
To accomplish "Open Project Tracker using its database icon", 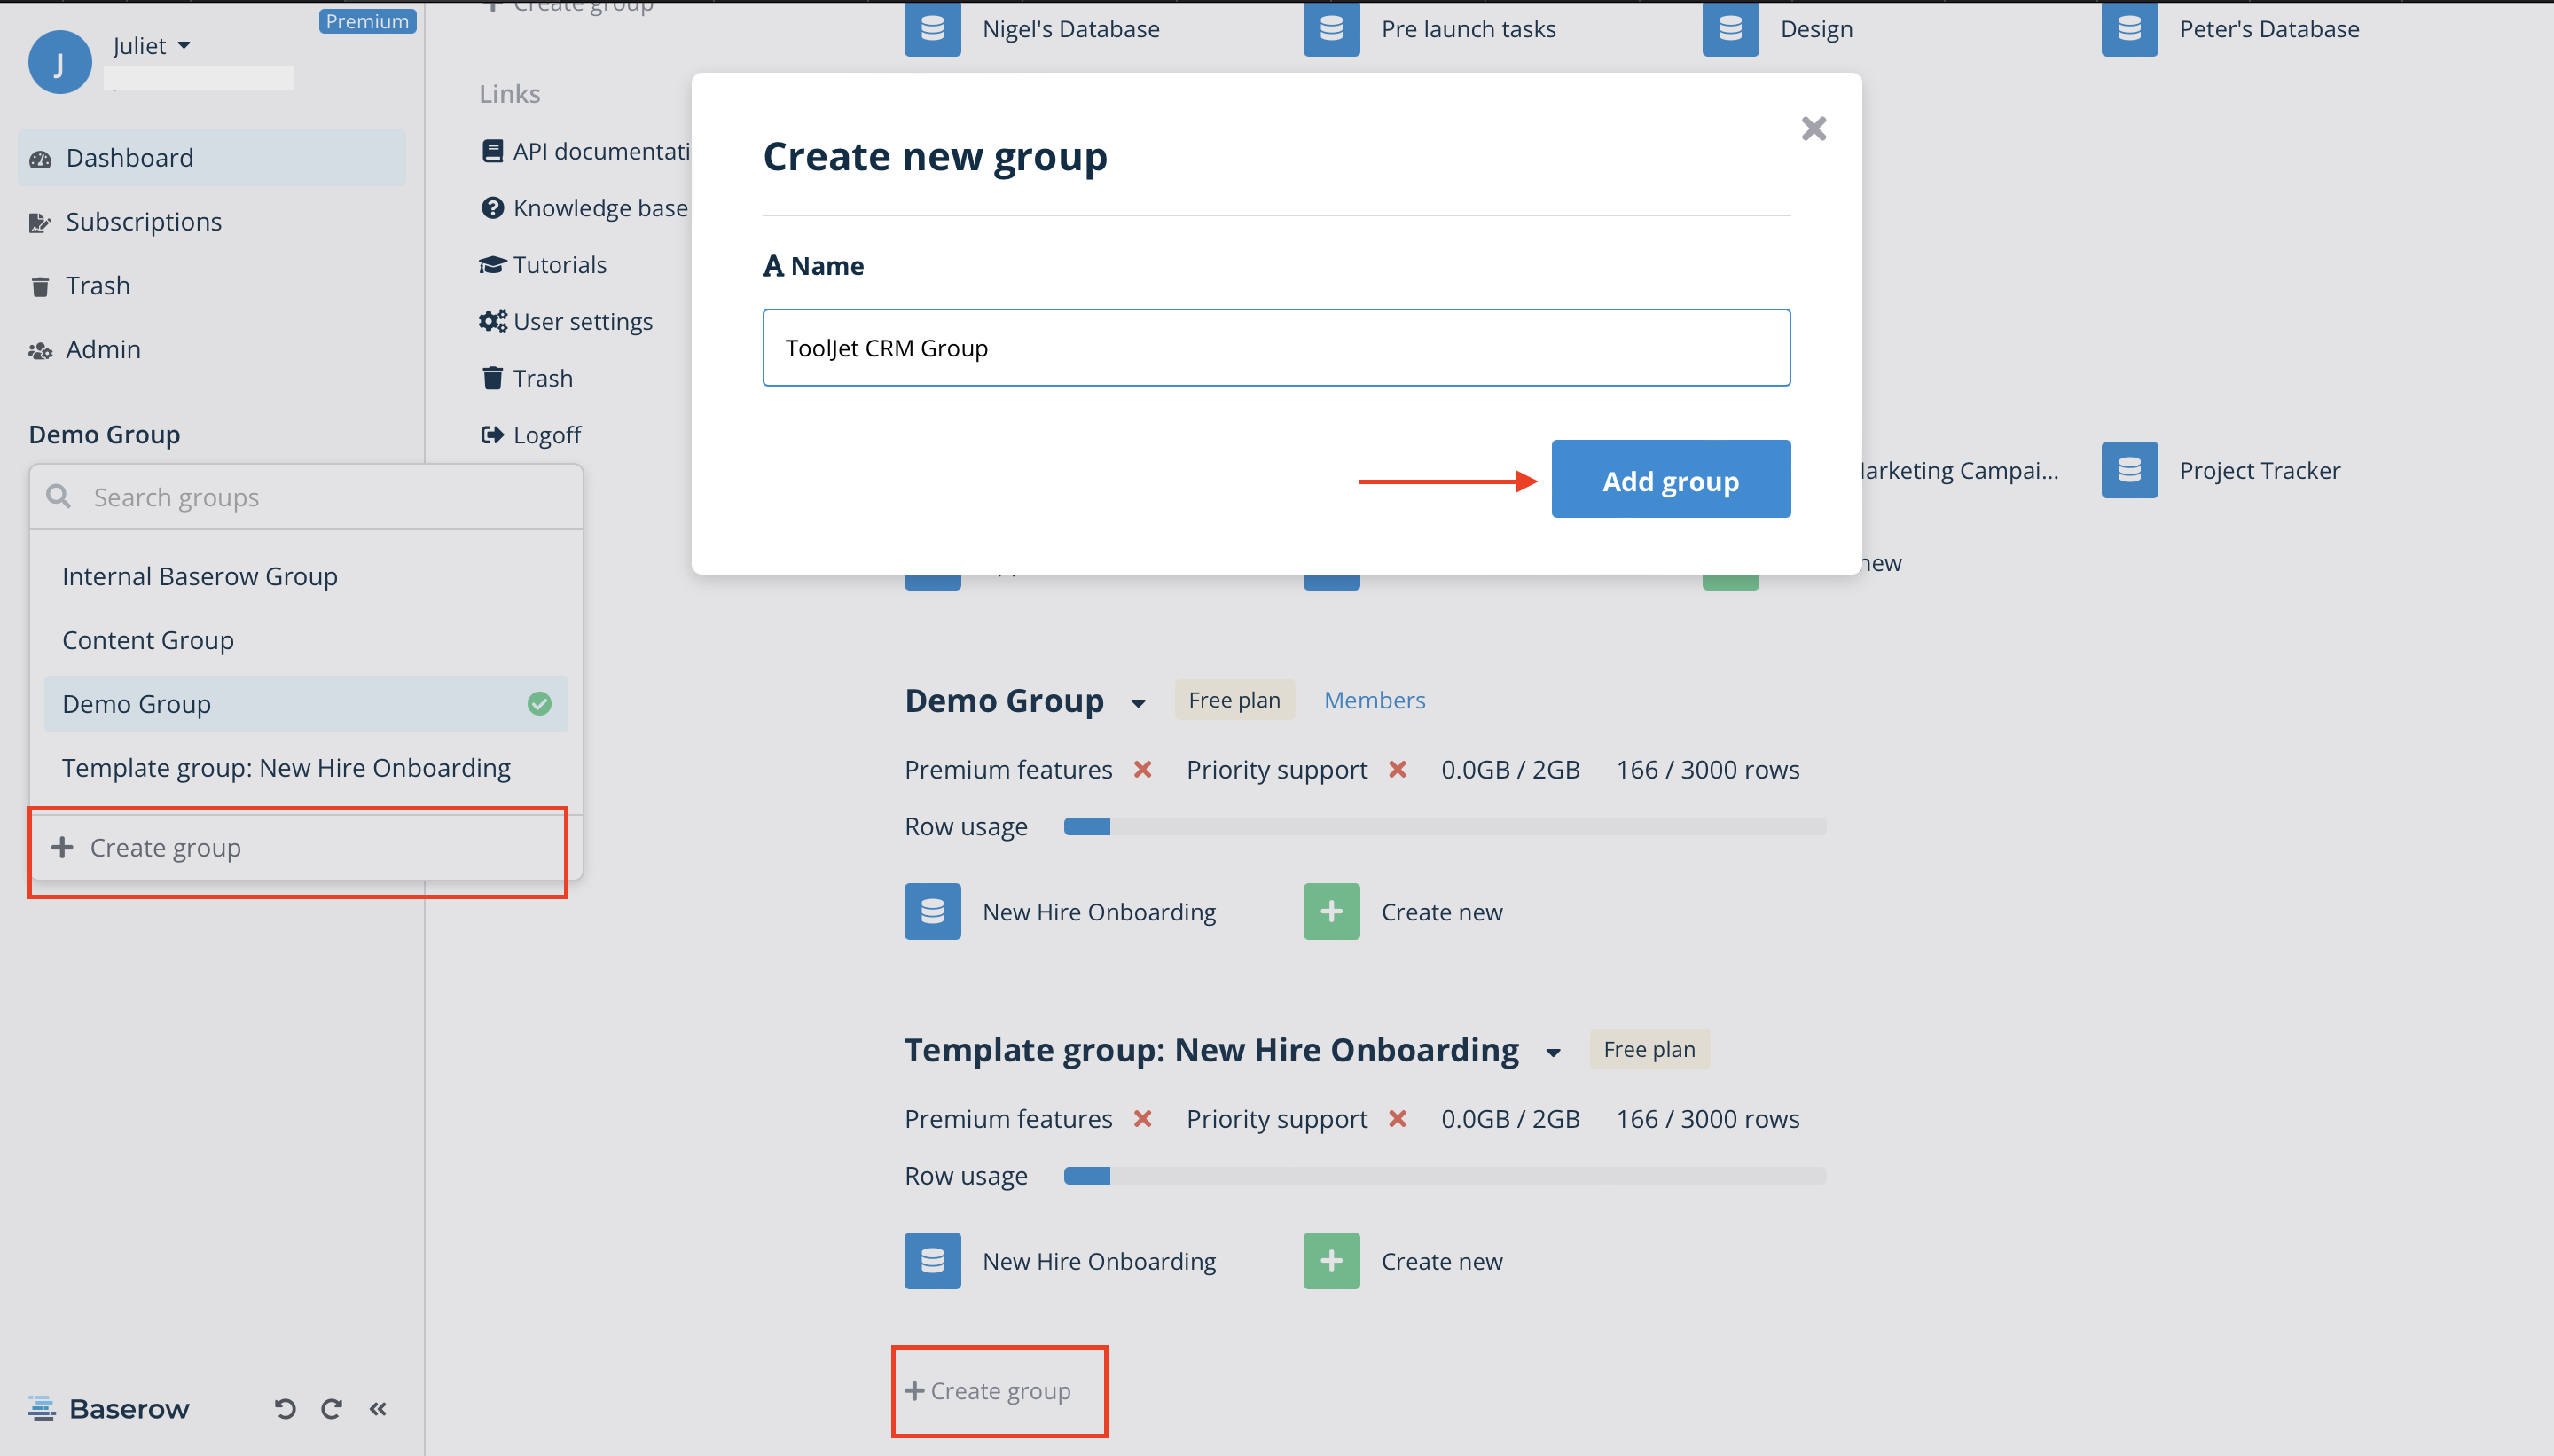I will (x=2128, y=470).
